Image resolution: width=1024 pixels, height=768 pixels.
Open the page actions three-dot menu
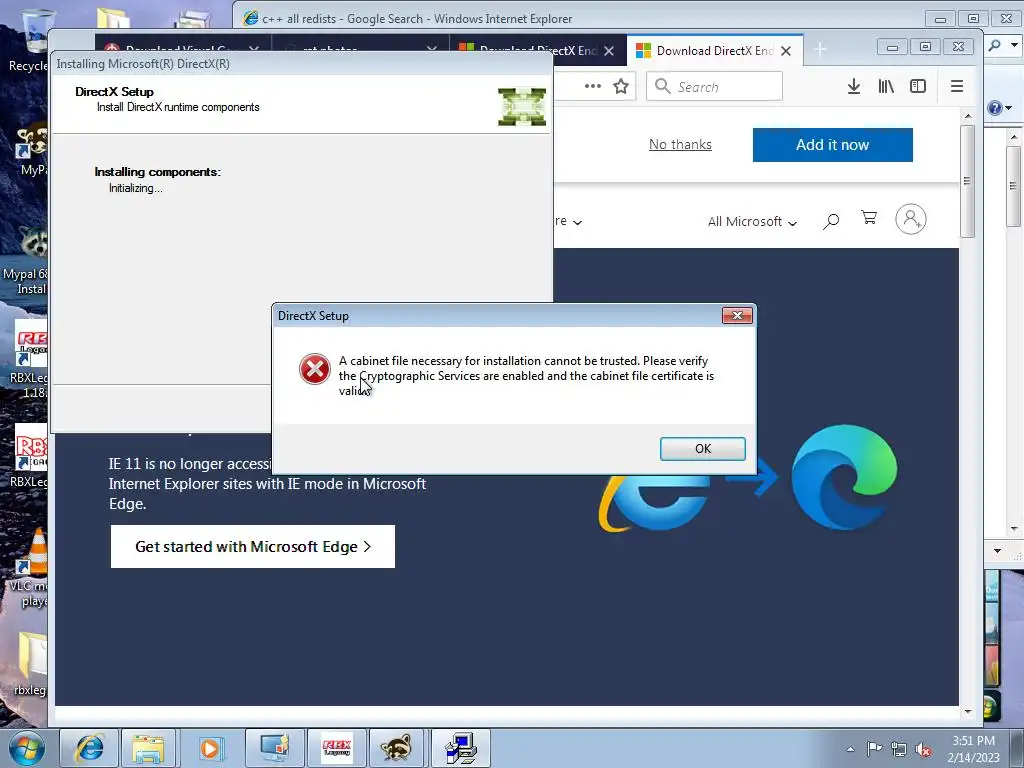[x=592, y=86]
